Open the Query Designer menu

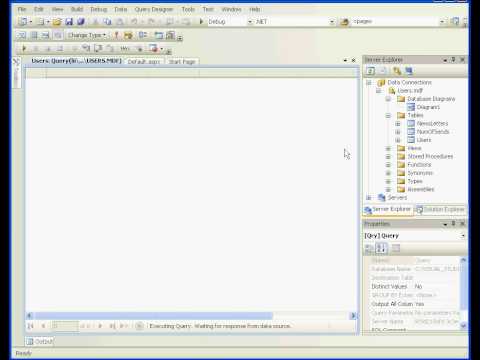click(x=154, y=9)
